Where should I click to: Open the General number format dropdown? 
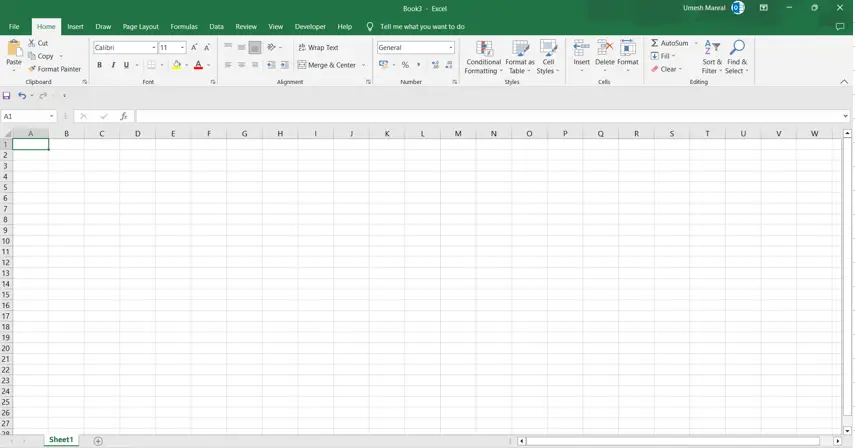[450, 47]
